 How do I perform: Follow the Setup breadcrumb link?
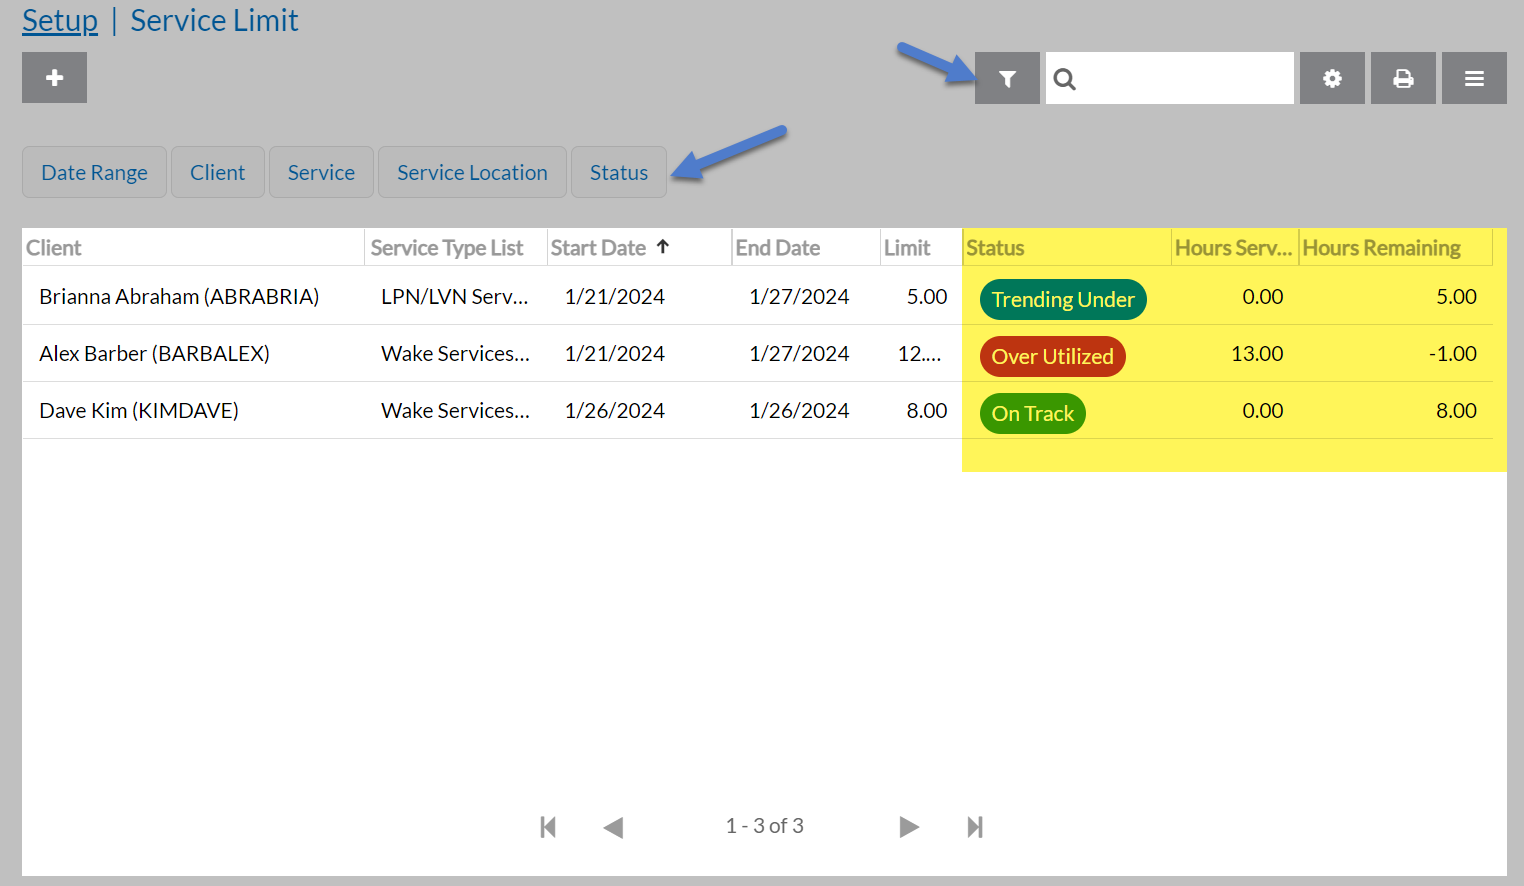pyautogui.click(x=60, y=20)
